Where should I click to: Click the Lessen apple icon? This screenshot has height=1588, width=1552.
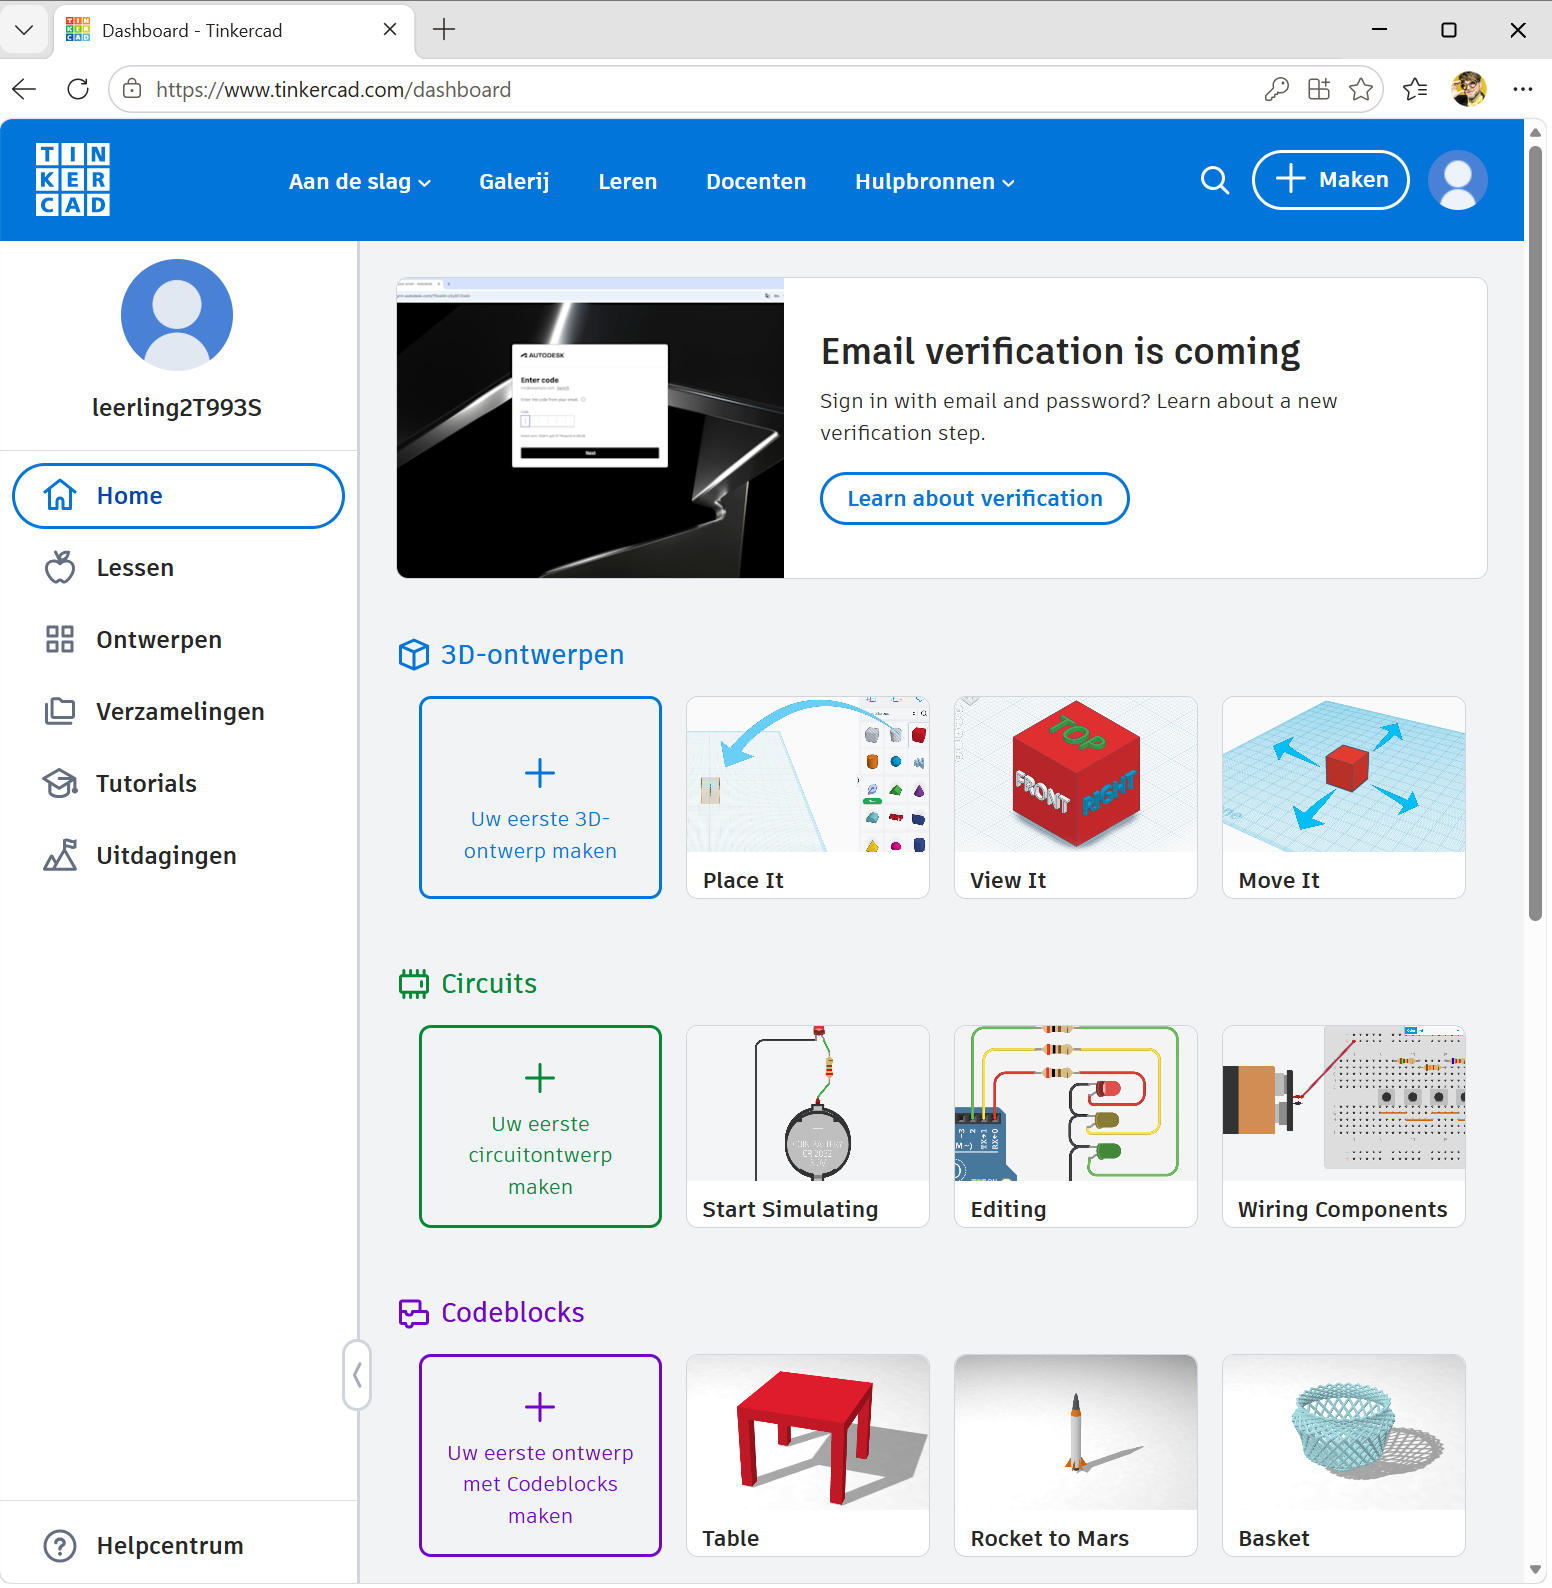click(x=60, y=567)
